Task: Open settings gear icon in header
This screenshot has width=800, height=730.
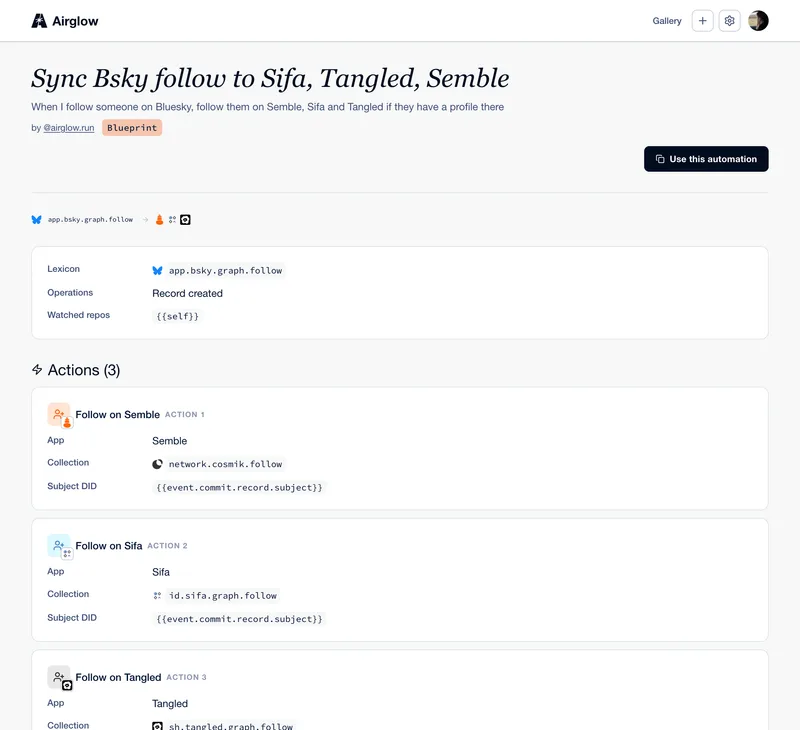Action: [x=730, y=21]
